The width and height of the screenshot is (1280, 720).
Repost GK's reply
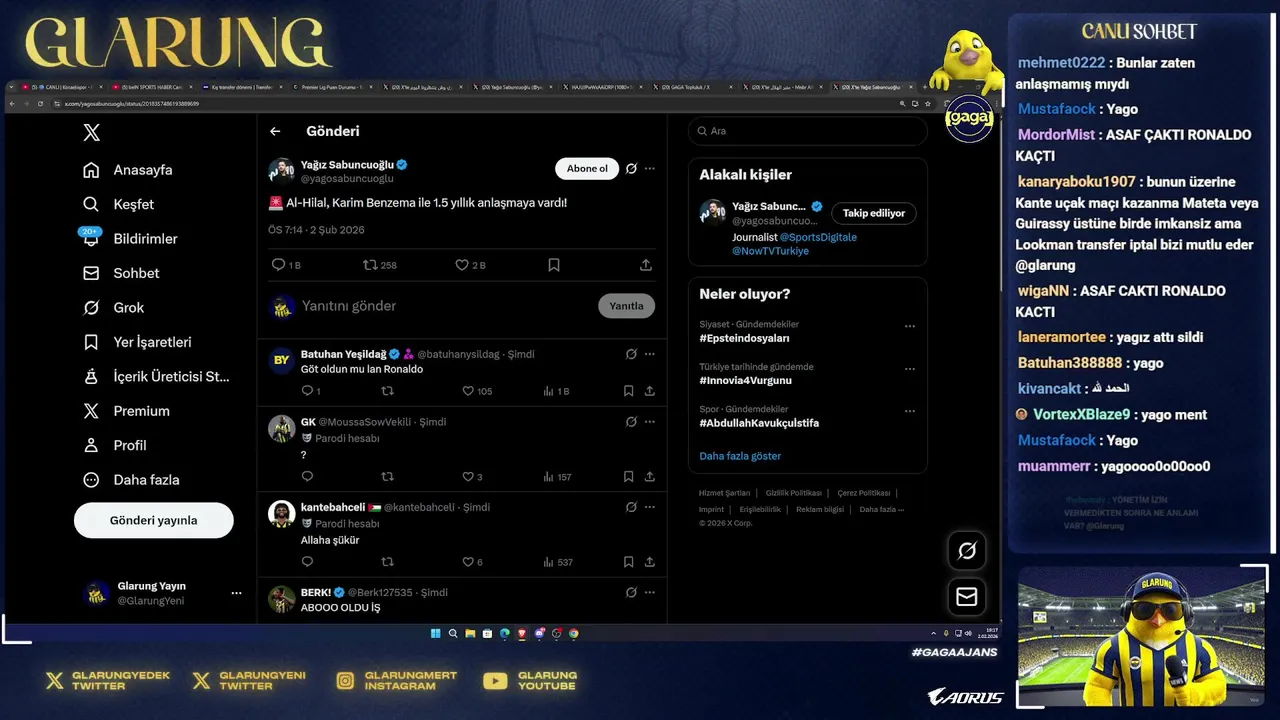click(x=387, y=477)
